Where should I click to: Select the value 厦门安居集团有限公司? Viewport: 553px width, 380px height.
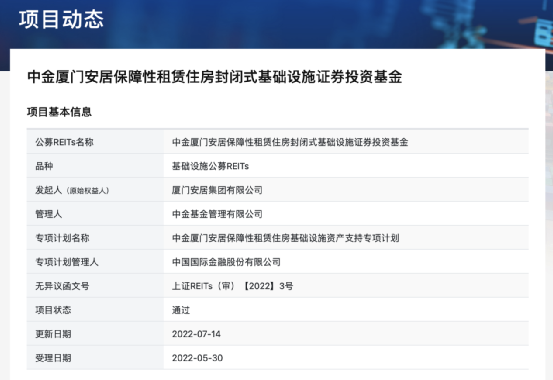pos(217,190)
